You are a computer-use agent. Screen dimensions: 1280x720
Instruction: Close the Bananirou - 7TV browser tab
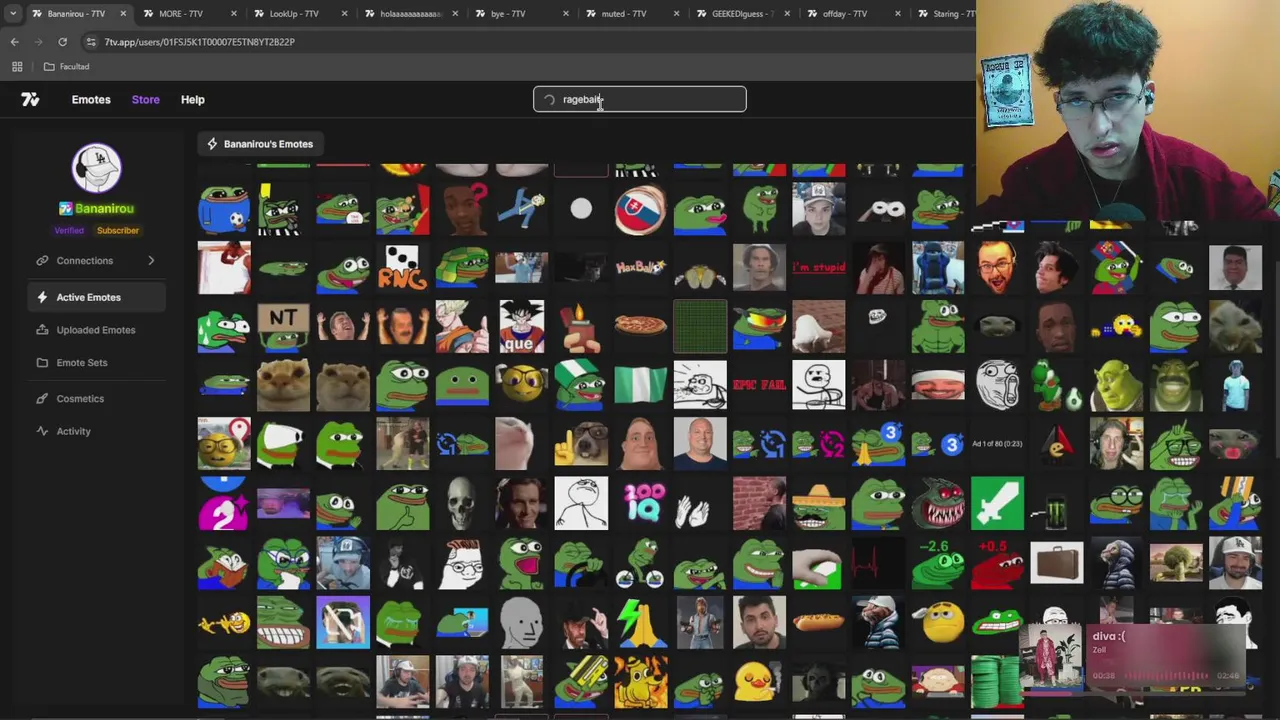click(123, 14)
